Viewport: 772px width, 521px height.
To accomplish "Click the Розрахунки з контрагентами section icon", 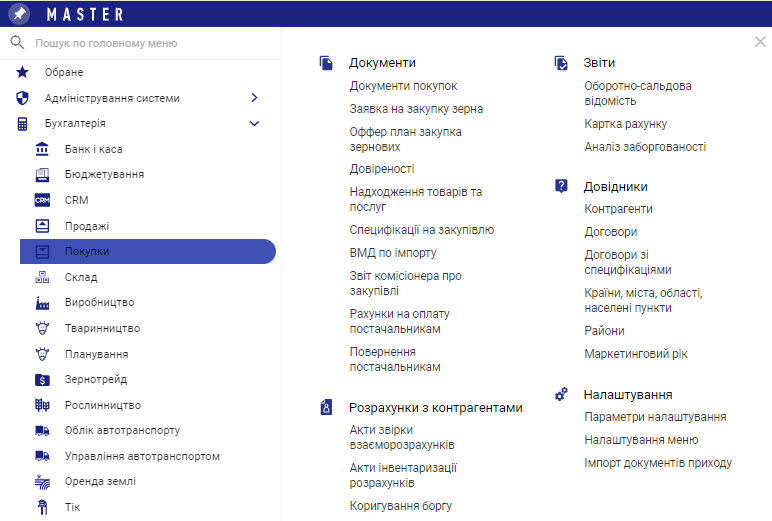I will (326, 407).
